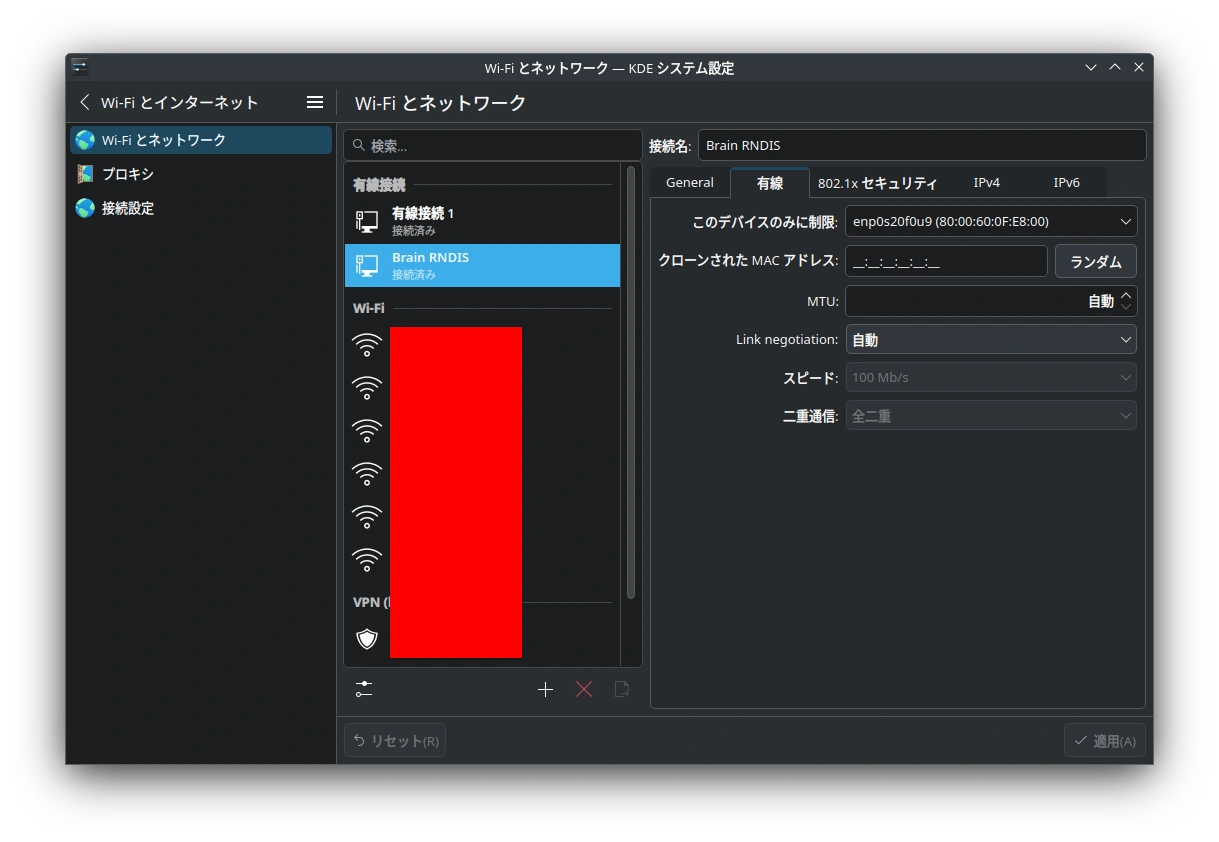Screen dimensions: 1219x842
Task: Open the スピード dropdown
Action: point(991,378)
